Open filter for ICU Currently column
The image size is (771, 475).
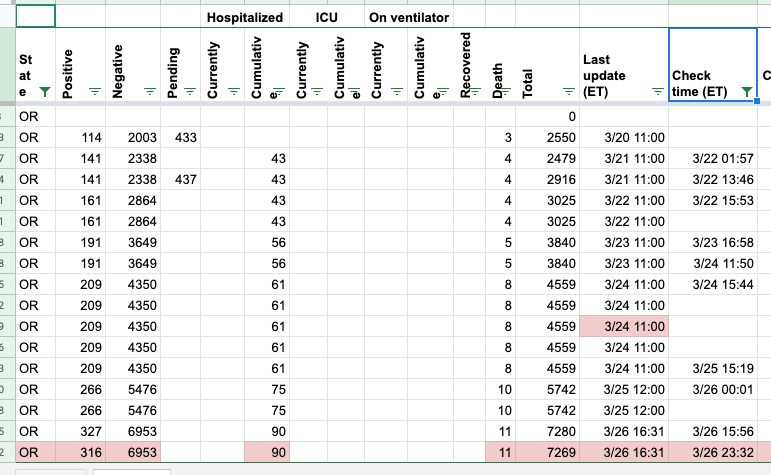point(317,91)
